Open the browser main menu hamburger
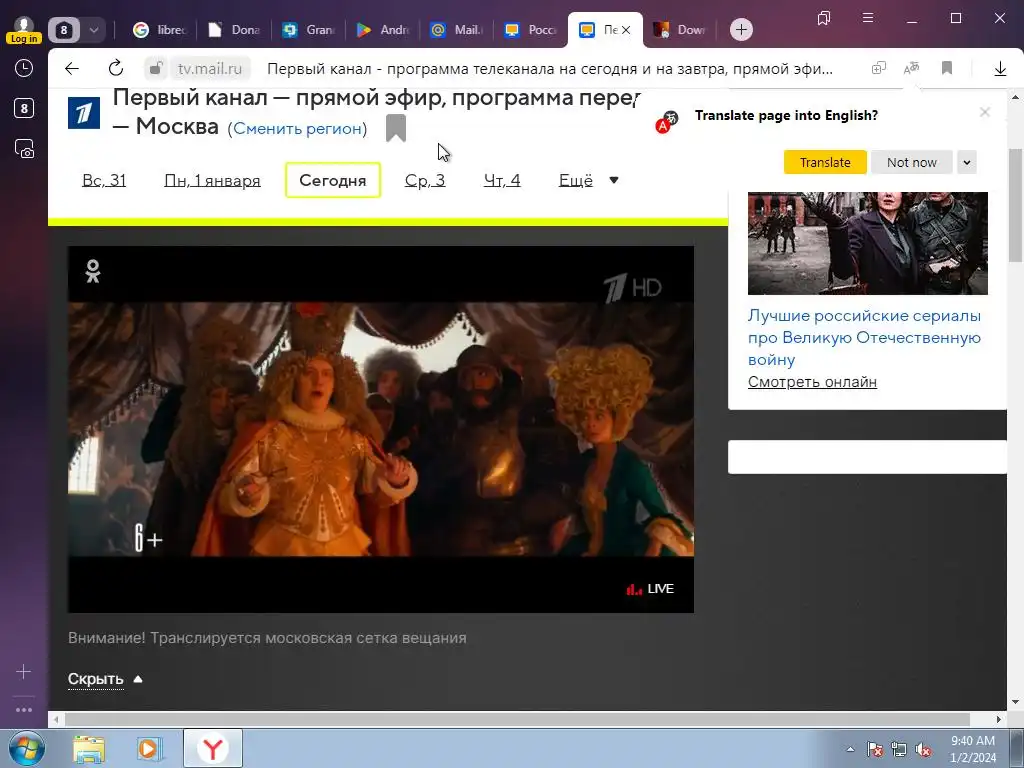Viewport: 1024px width, 768px height. tap(868, 18)
